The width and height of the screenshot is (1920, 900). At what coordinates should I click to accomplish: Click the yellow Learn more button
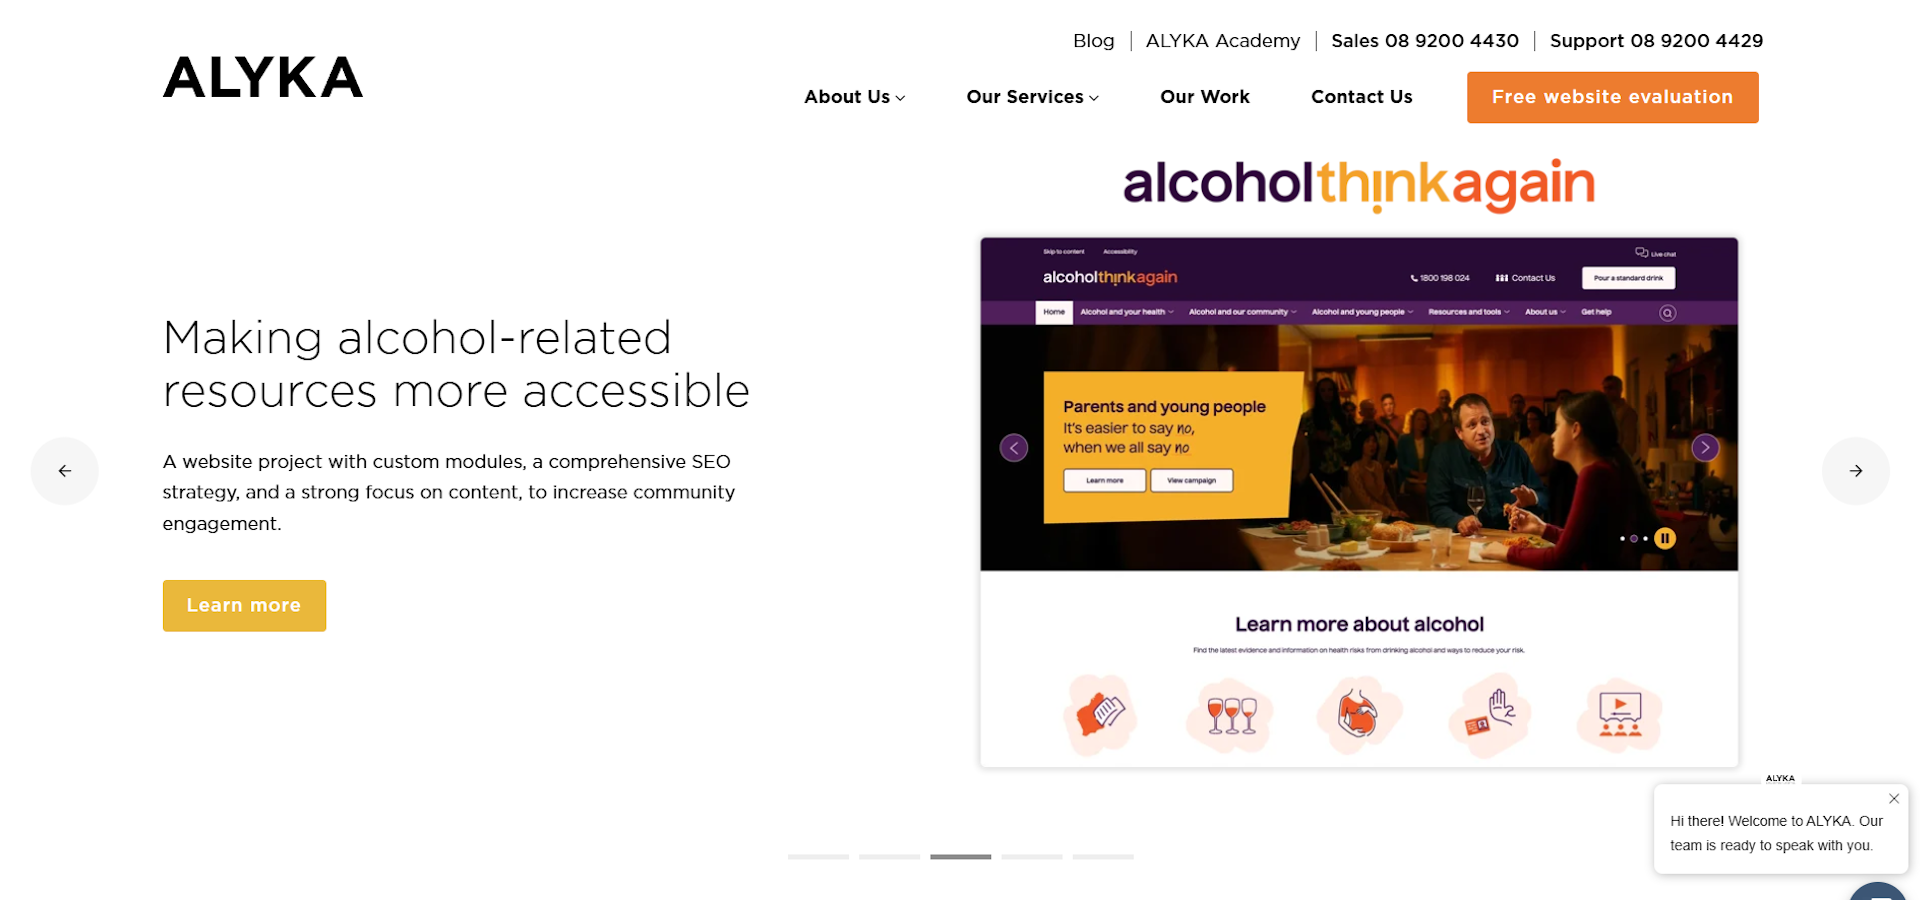point(244,605)
